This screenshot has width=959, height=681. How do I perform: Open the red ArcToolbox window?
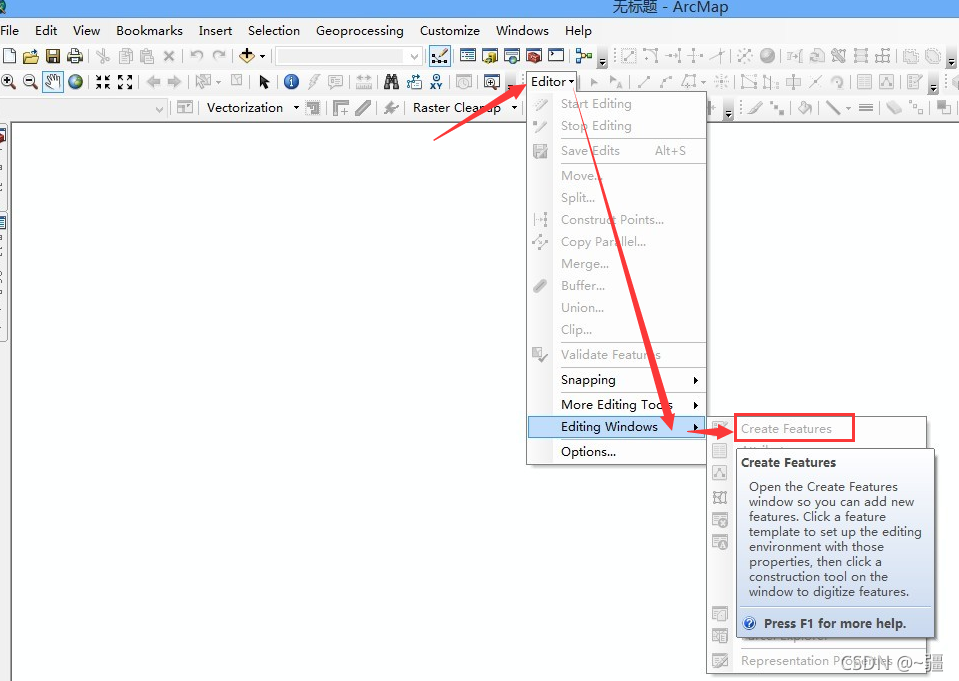coord(534,56)
